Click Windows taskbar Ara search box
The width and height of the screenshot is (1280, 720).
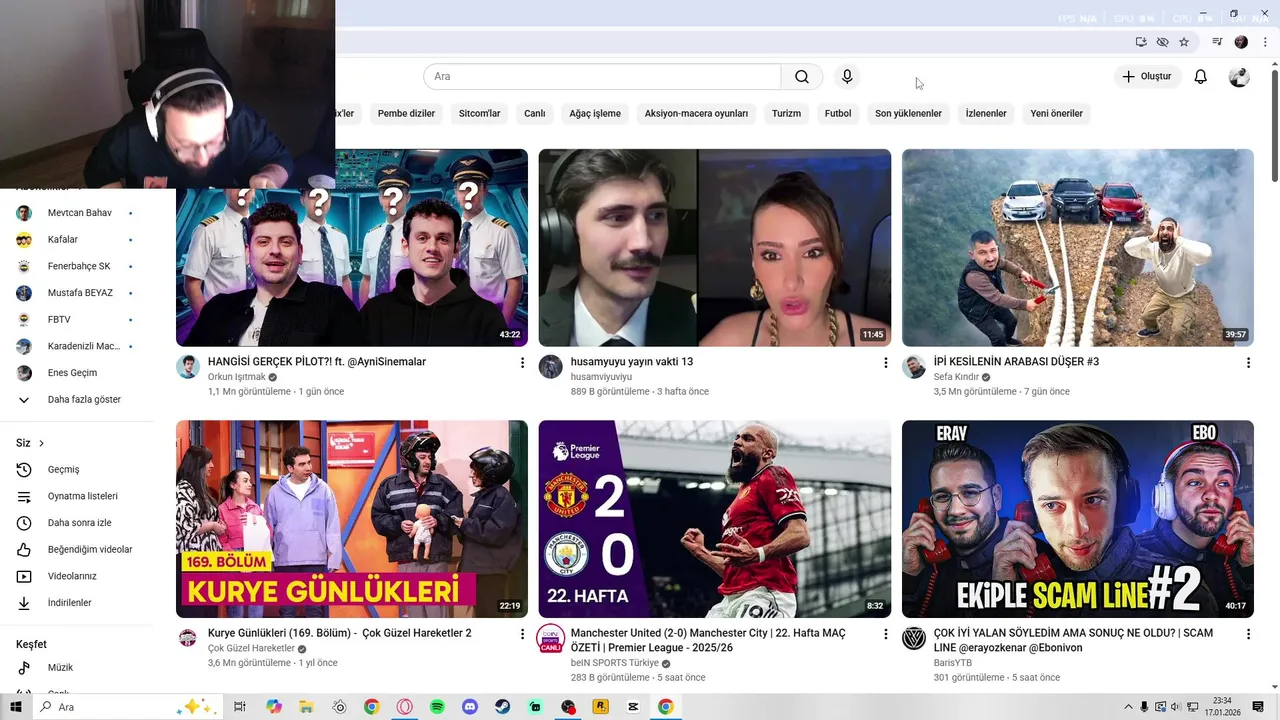[x=130, y=707]
